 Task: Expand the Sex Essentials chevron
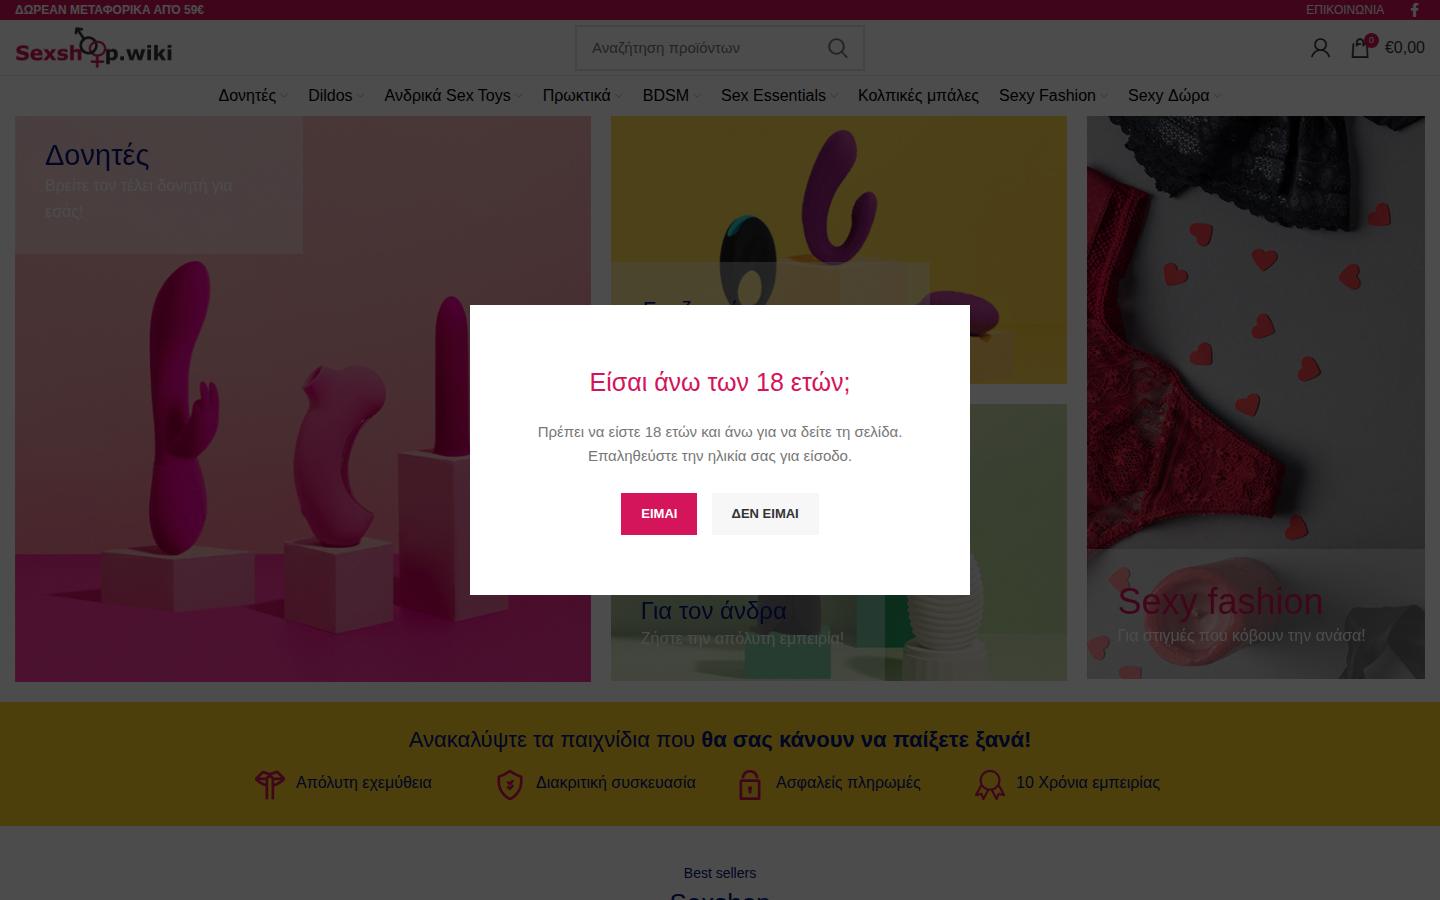pos(834,97)
